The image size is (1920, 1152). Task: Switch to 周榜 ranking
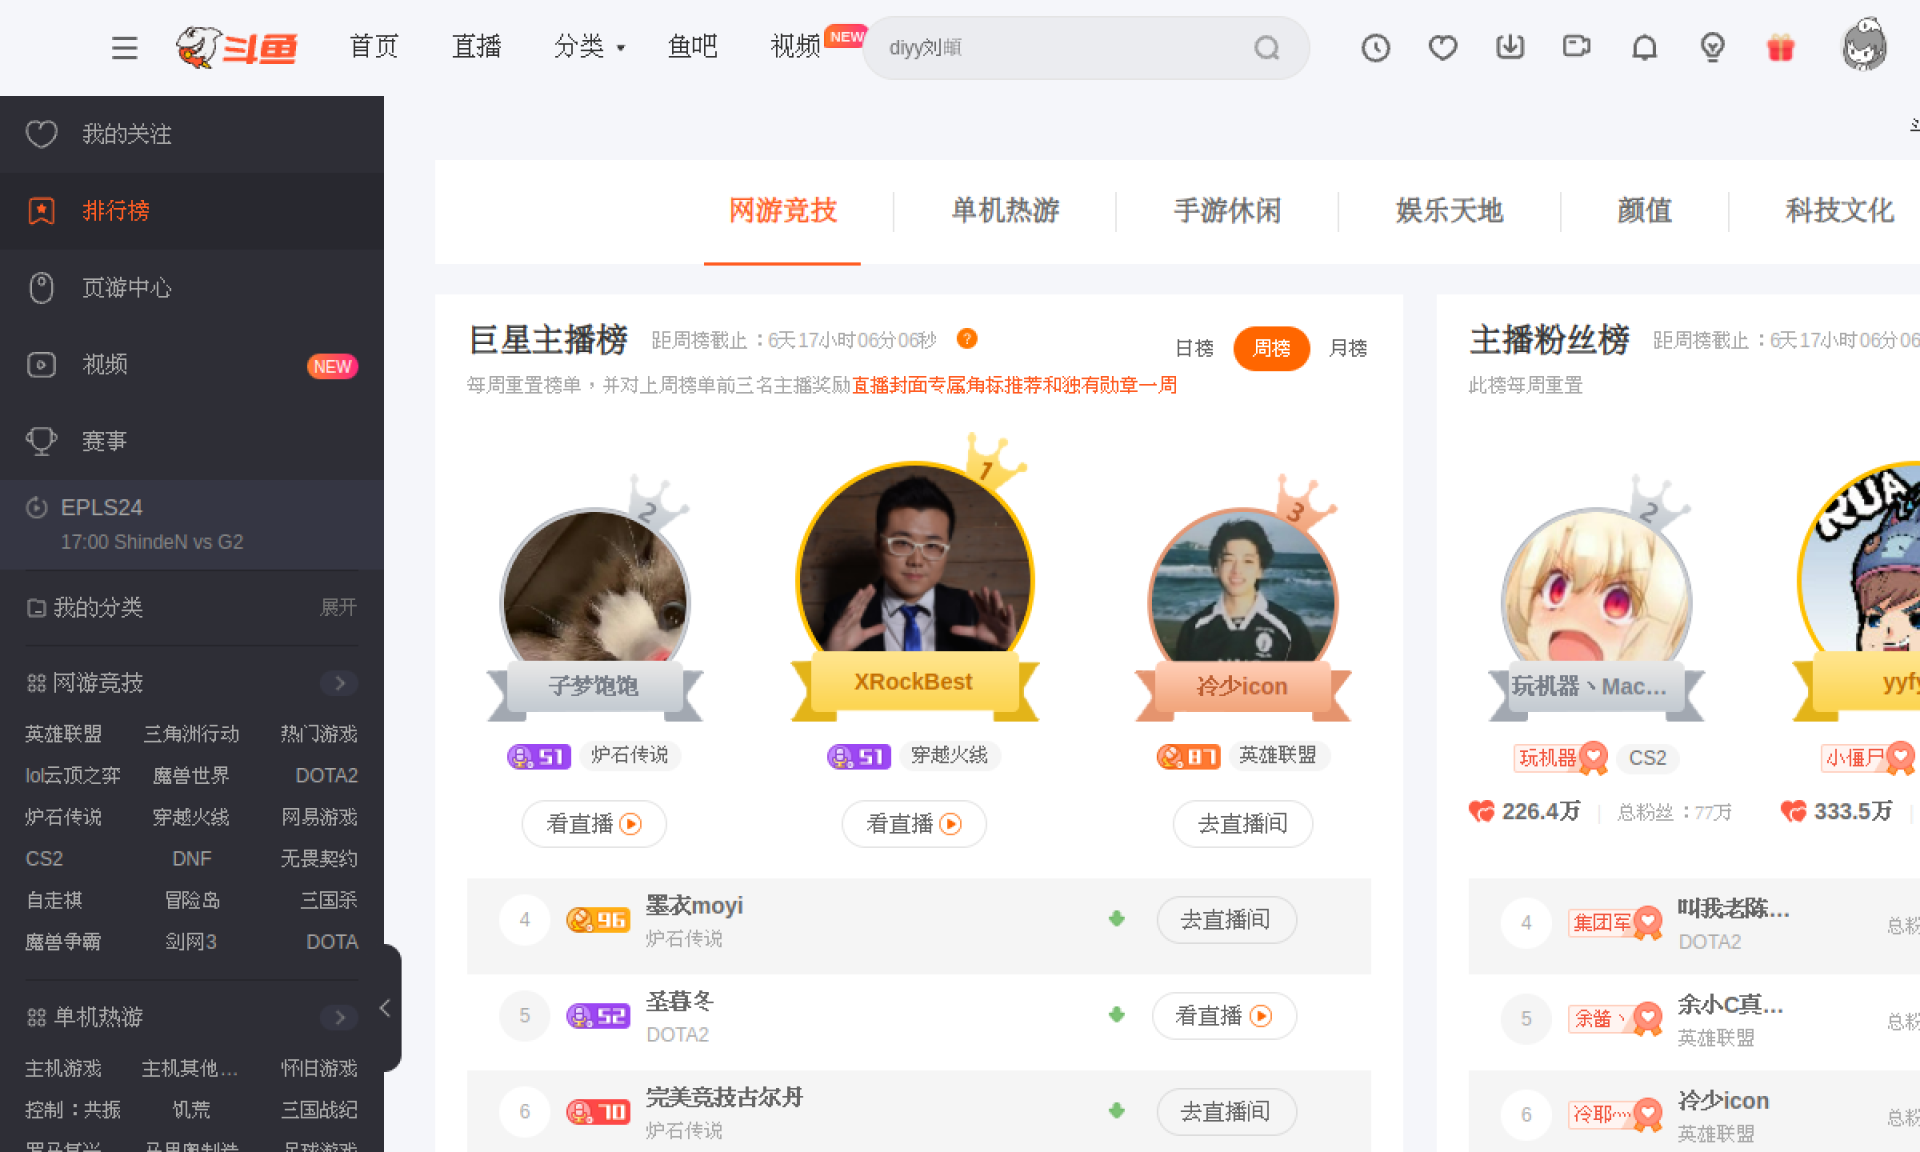(1271, 348)
